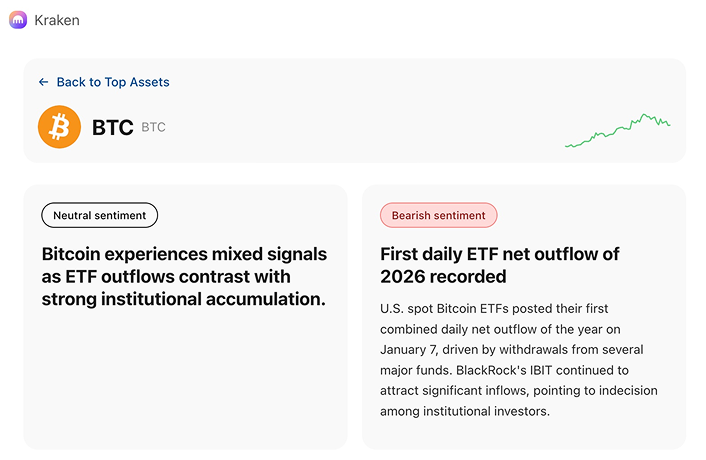Click the gray BTC ticker symbol

pyautogui.click(x=153, y=128)
